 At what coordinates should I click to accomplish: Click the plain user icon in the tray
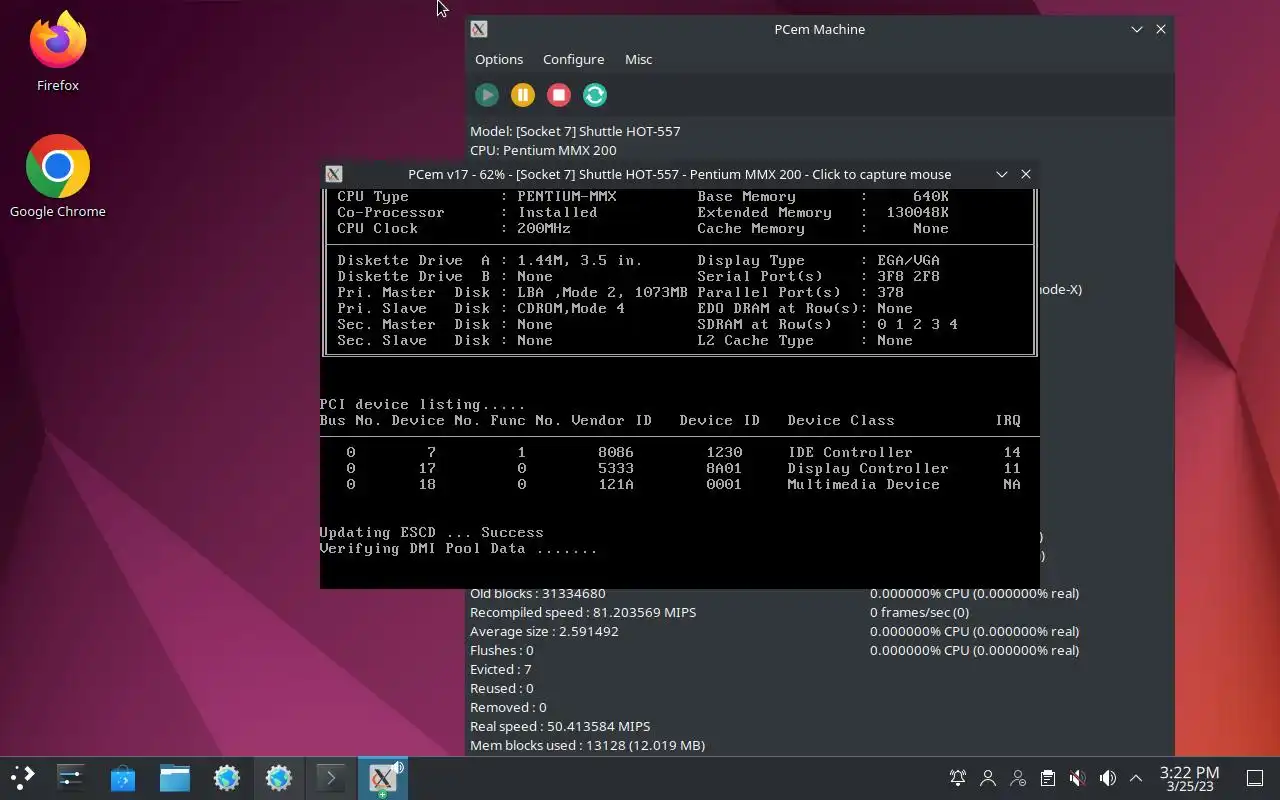point(988,778)
